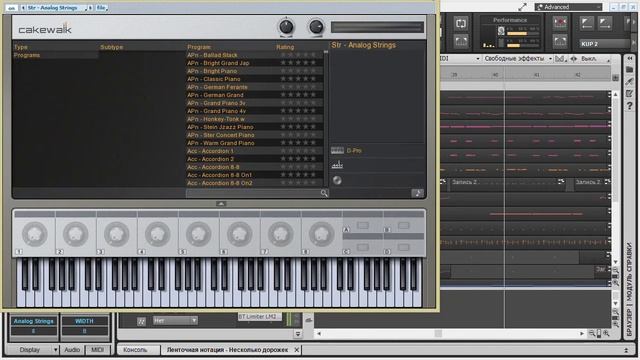The width and height of the screenshot is (640, 360).
Task: Select the Programs type entry
Action: (x=55, y=55)
